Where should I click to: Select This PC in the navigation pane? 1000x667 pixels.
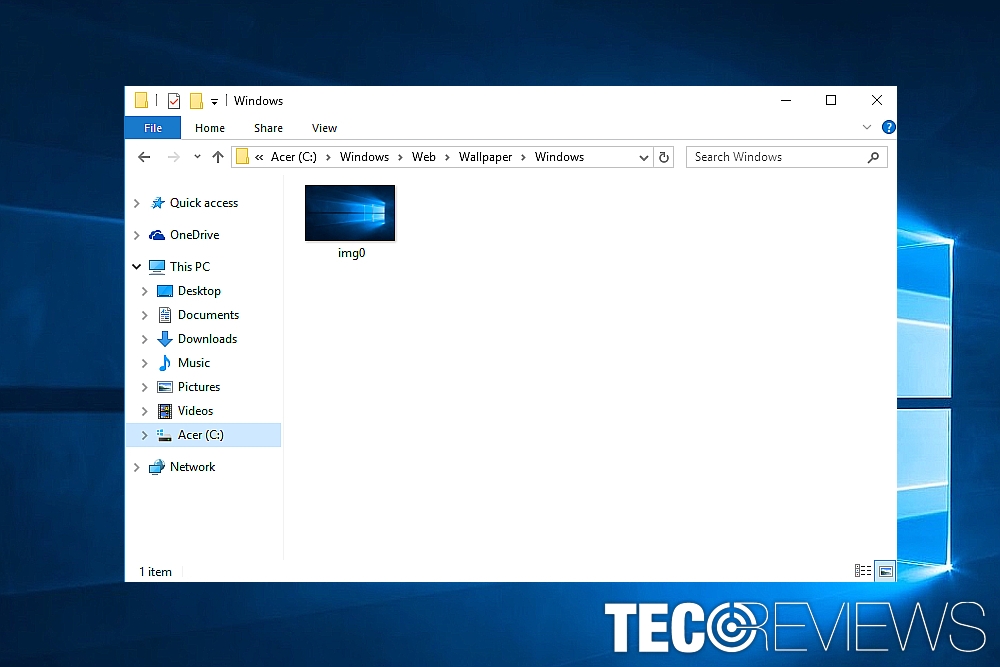tap(189, 267)
